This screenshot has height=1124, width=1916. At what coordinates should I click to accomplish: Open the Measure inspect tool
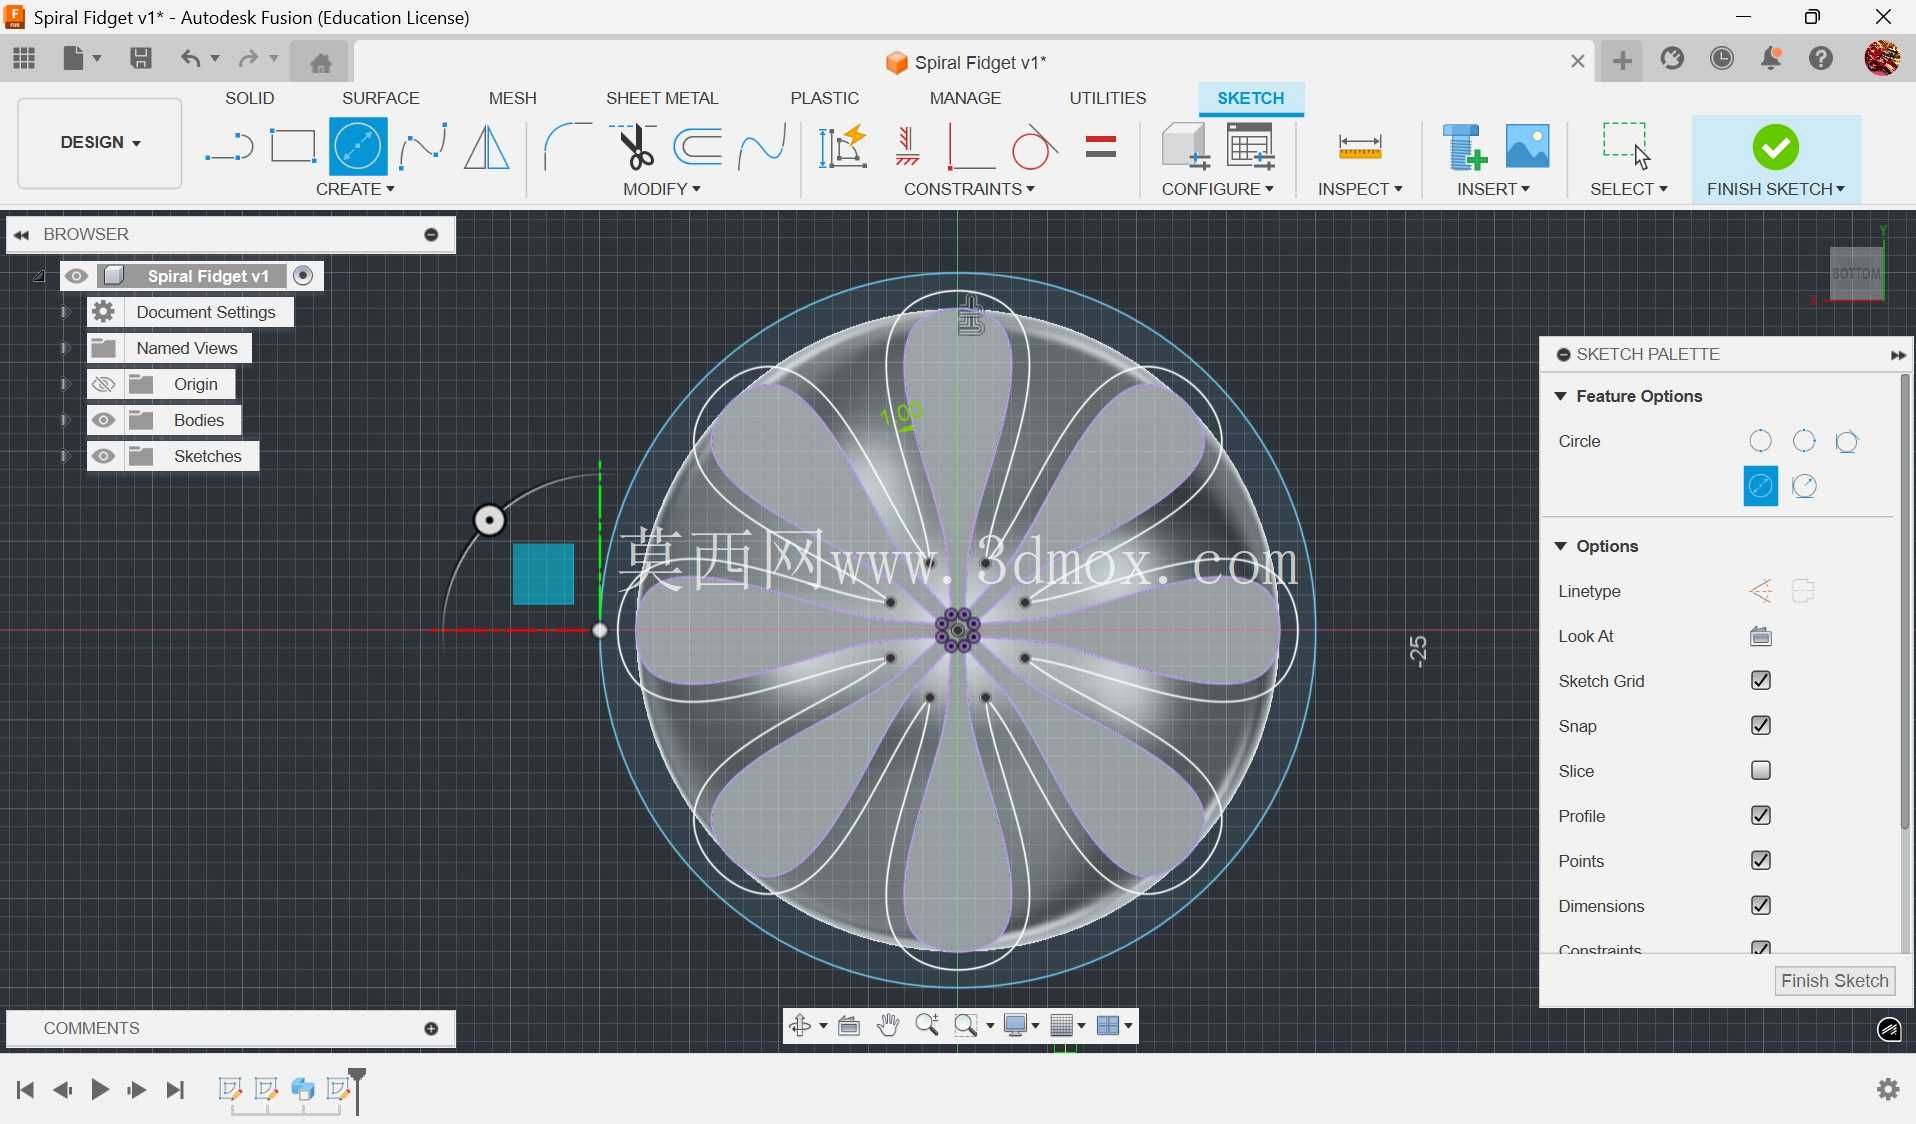click(x=1360, y=147)
